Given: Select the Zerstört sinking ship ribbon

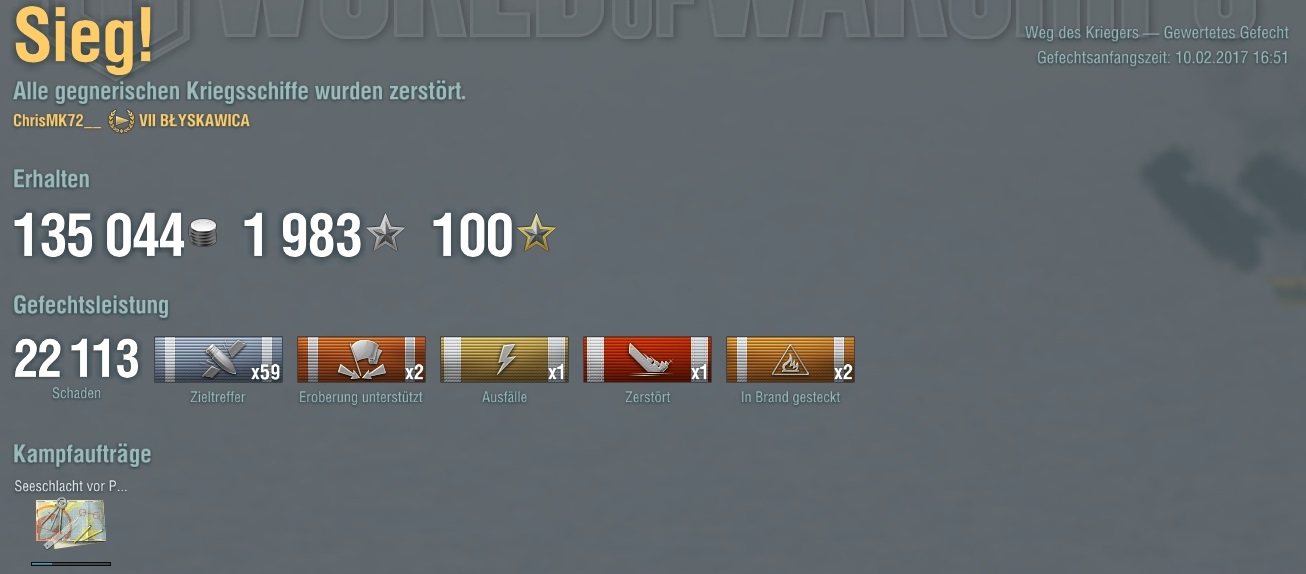Looking at the screenshot, I should coord(647,360).
